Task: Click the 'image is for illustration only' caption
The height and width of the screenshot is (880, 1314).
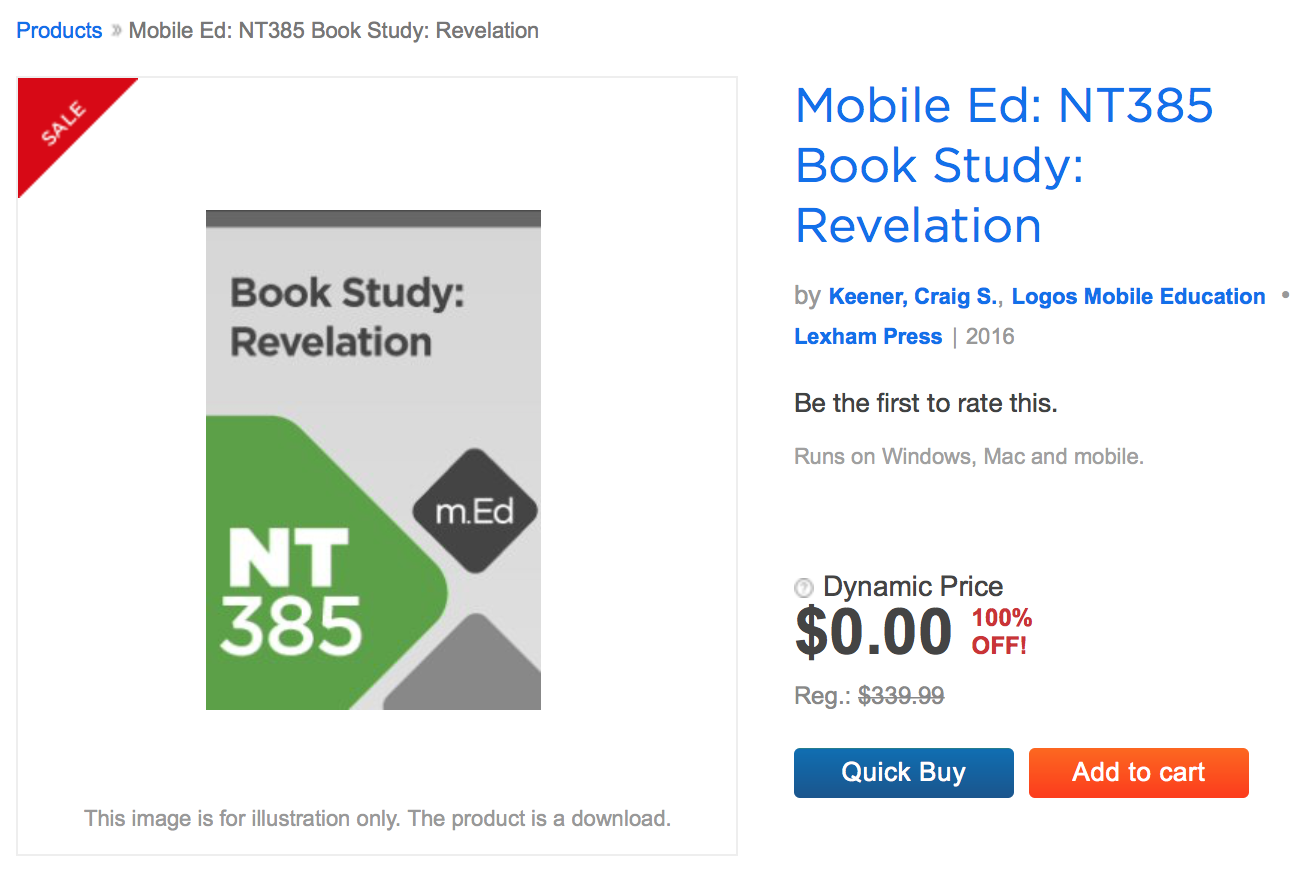Action: coord(377,819)
